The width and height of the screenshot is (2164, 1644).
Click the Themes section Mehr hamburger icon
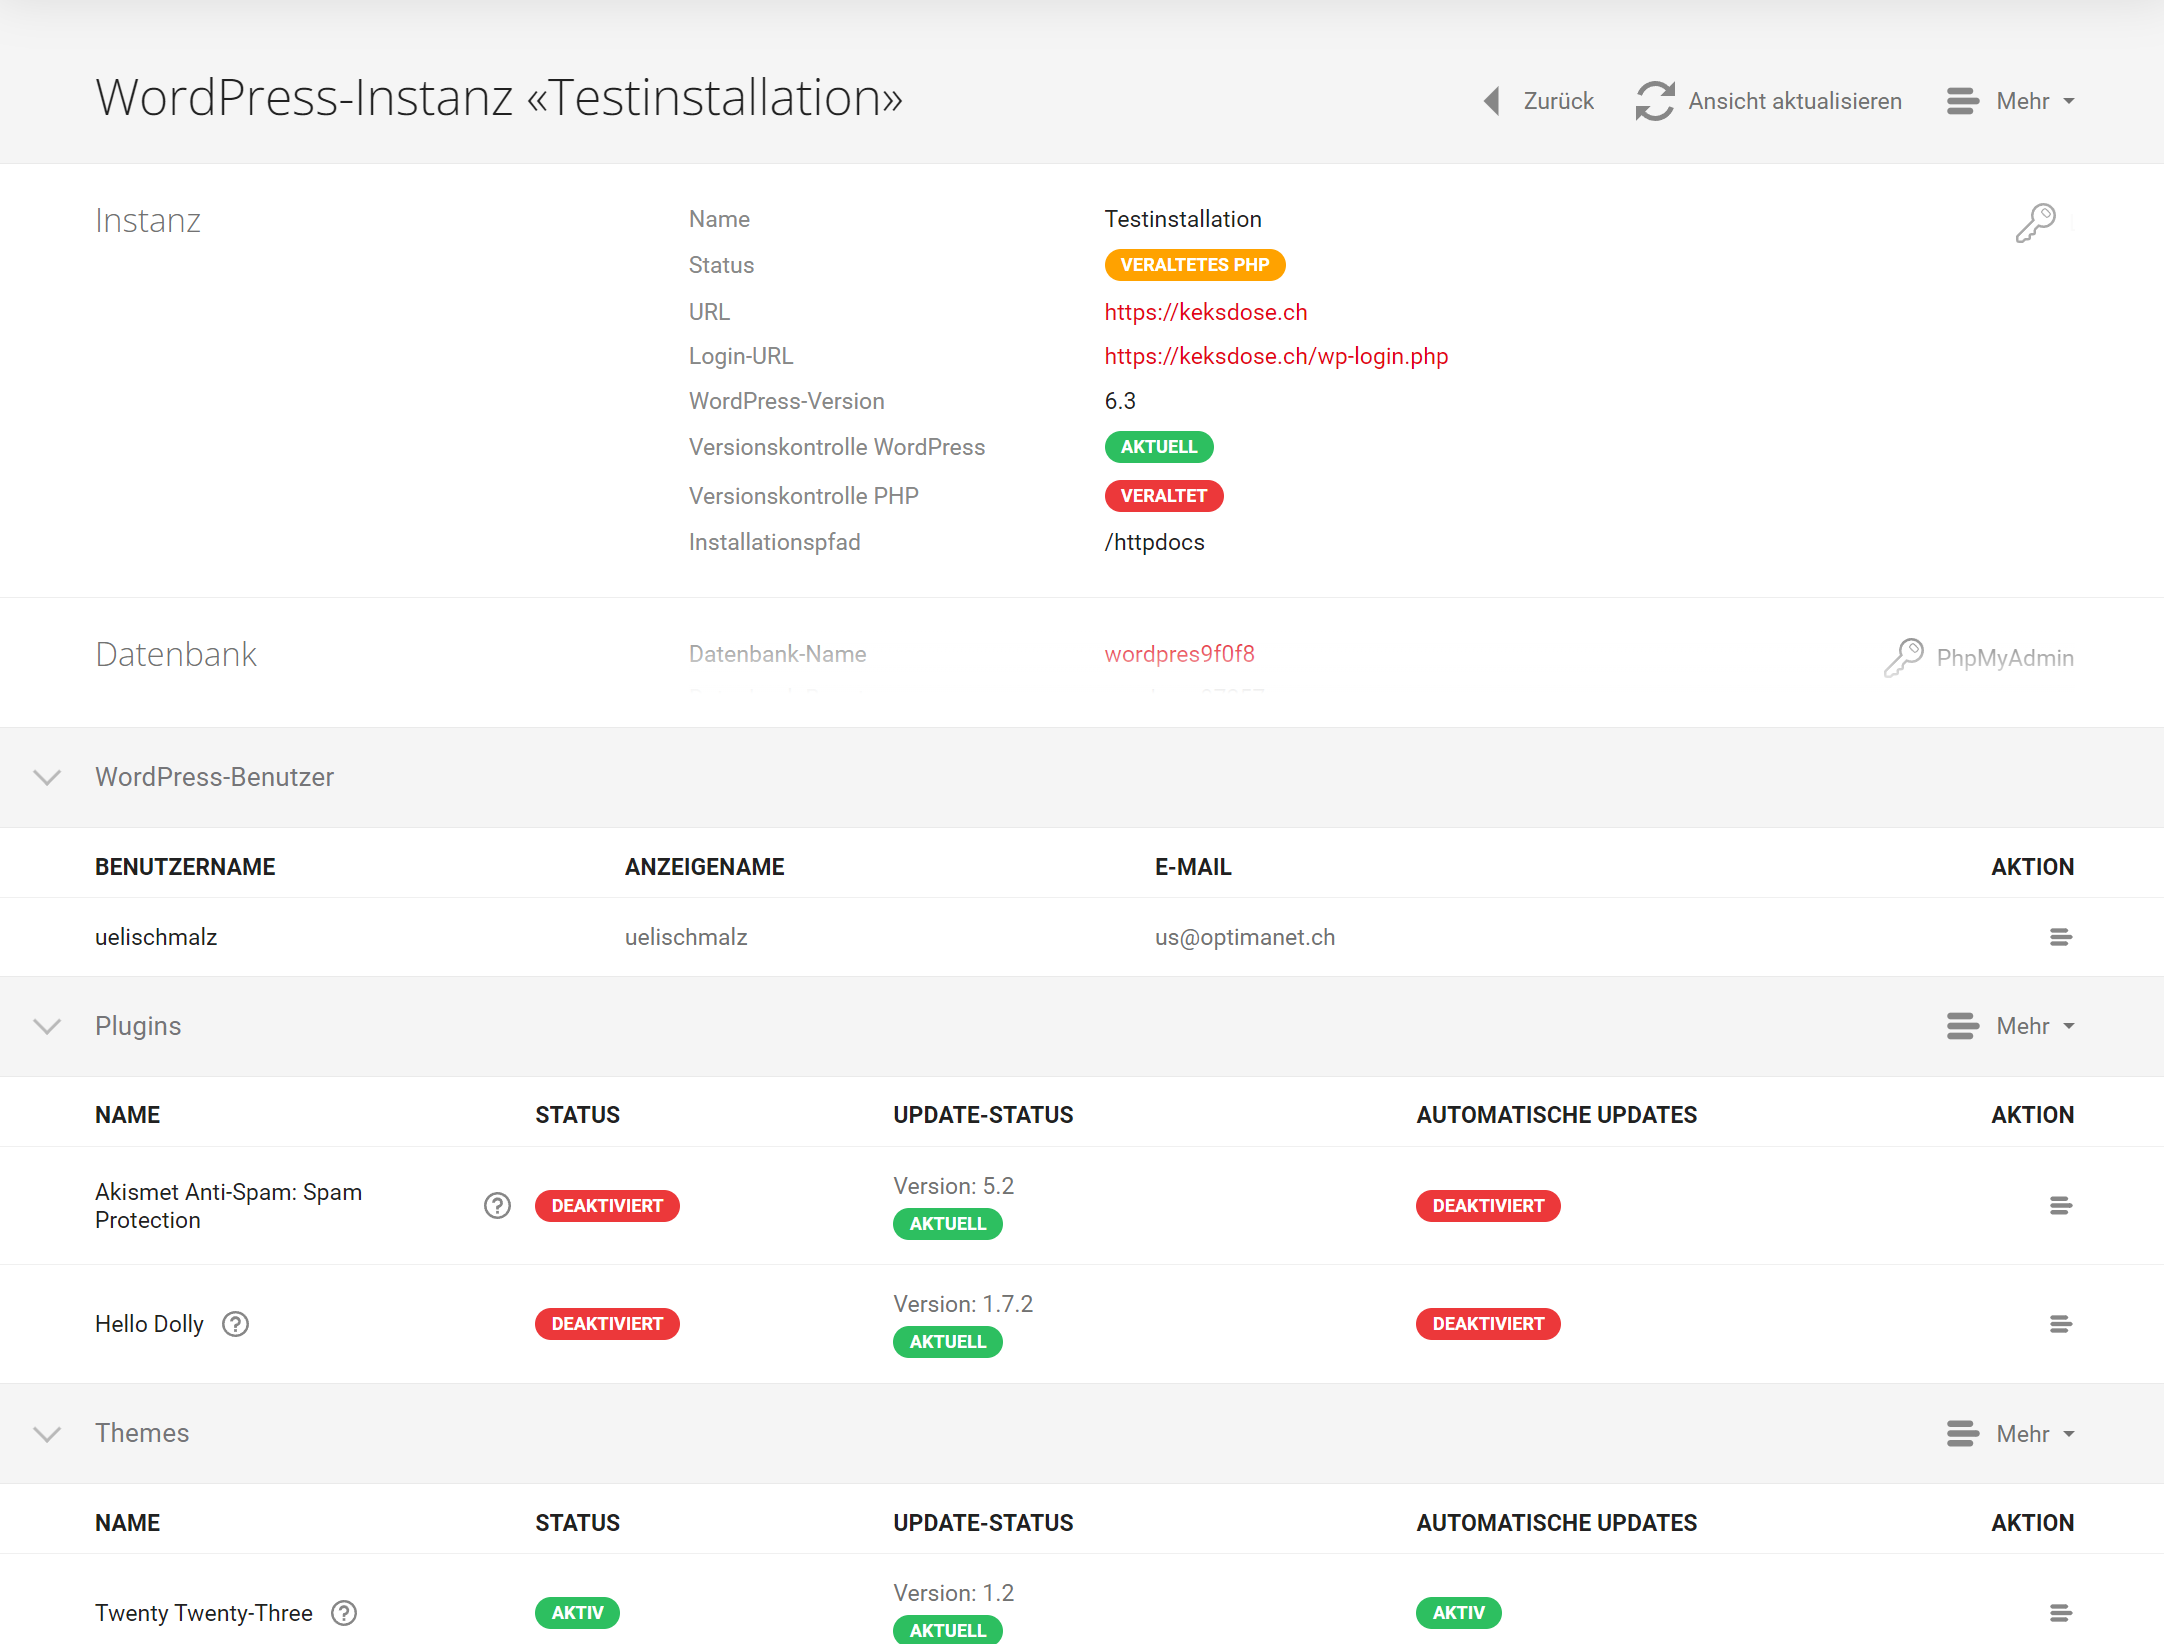(1962, 1434)
